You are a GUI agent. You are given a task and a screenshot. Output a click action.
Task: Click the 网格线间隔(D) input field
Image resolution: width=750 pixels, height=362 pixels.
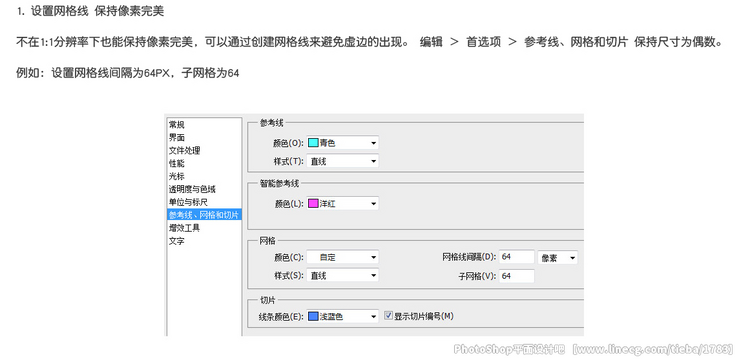point(517,257)
